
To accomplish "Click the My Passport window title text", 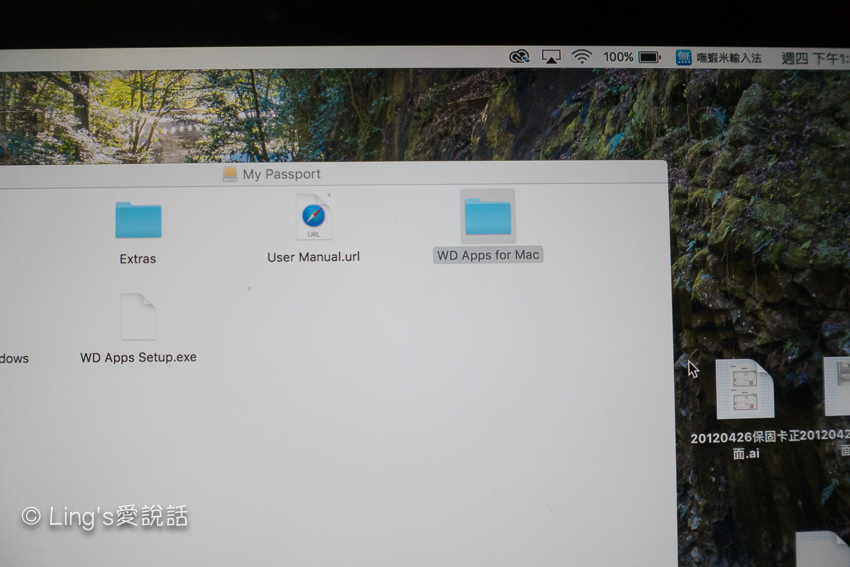I will click(282, 174).
